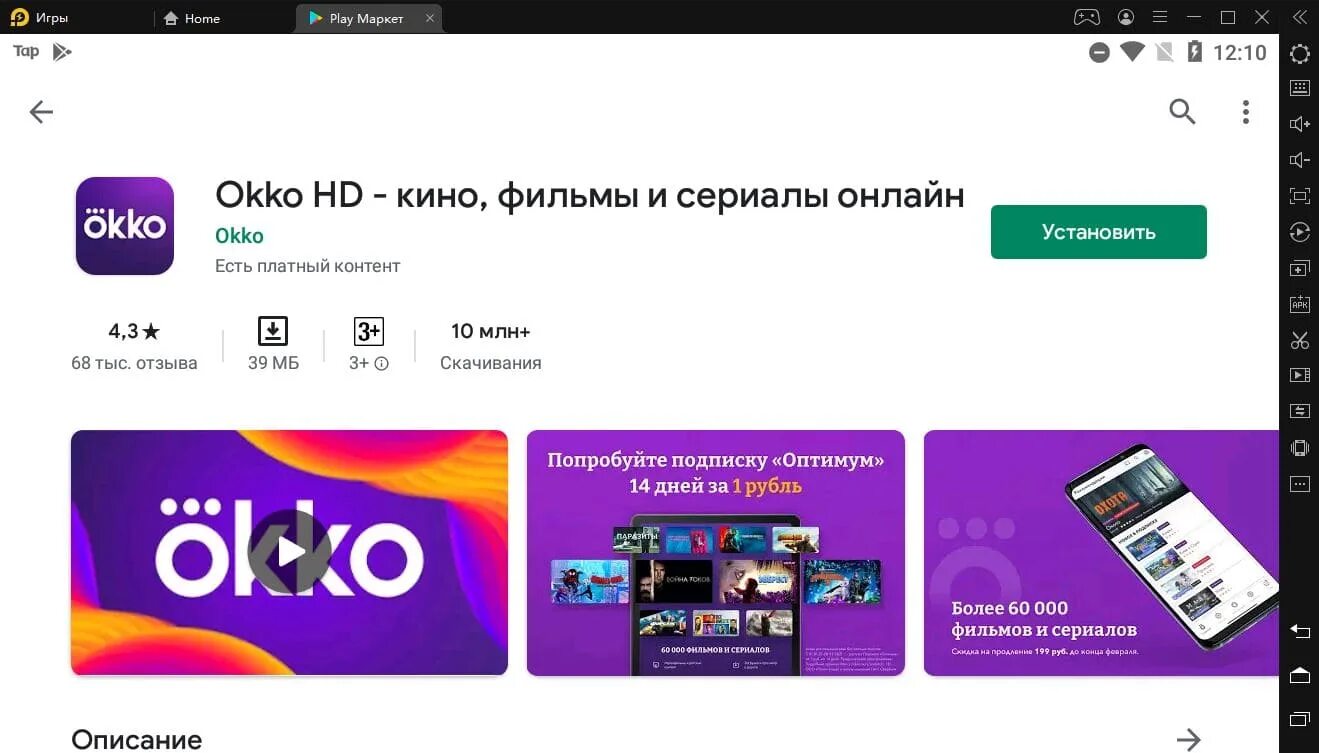
Task: Close the Play Маркет tab
Action: tap(430, 18)
